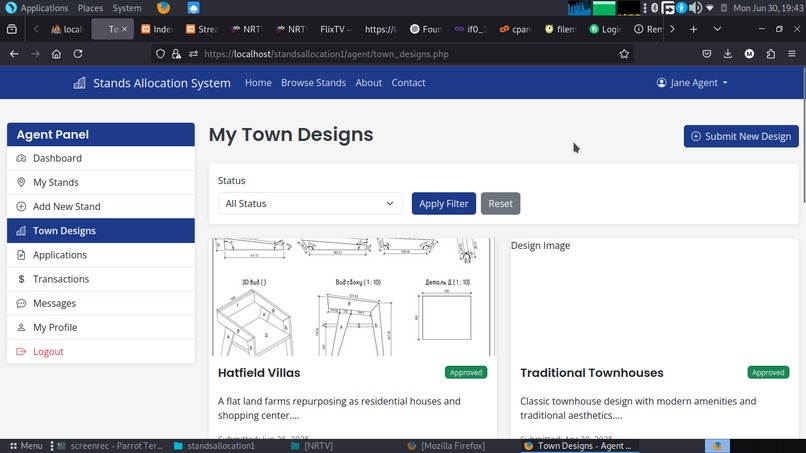Click the browser Forward arrow
The image size is (806, 453).
(35, 54)
